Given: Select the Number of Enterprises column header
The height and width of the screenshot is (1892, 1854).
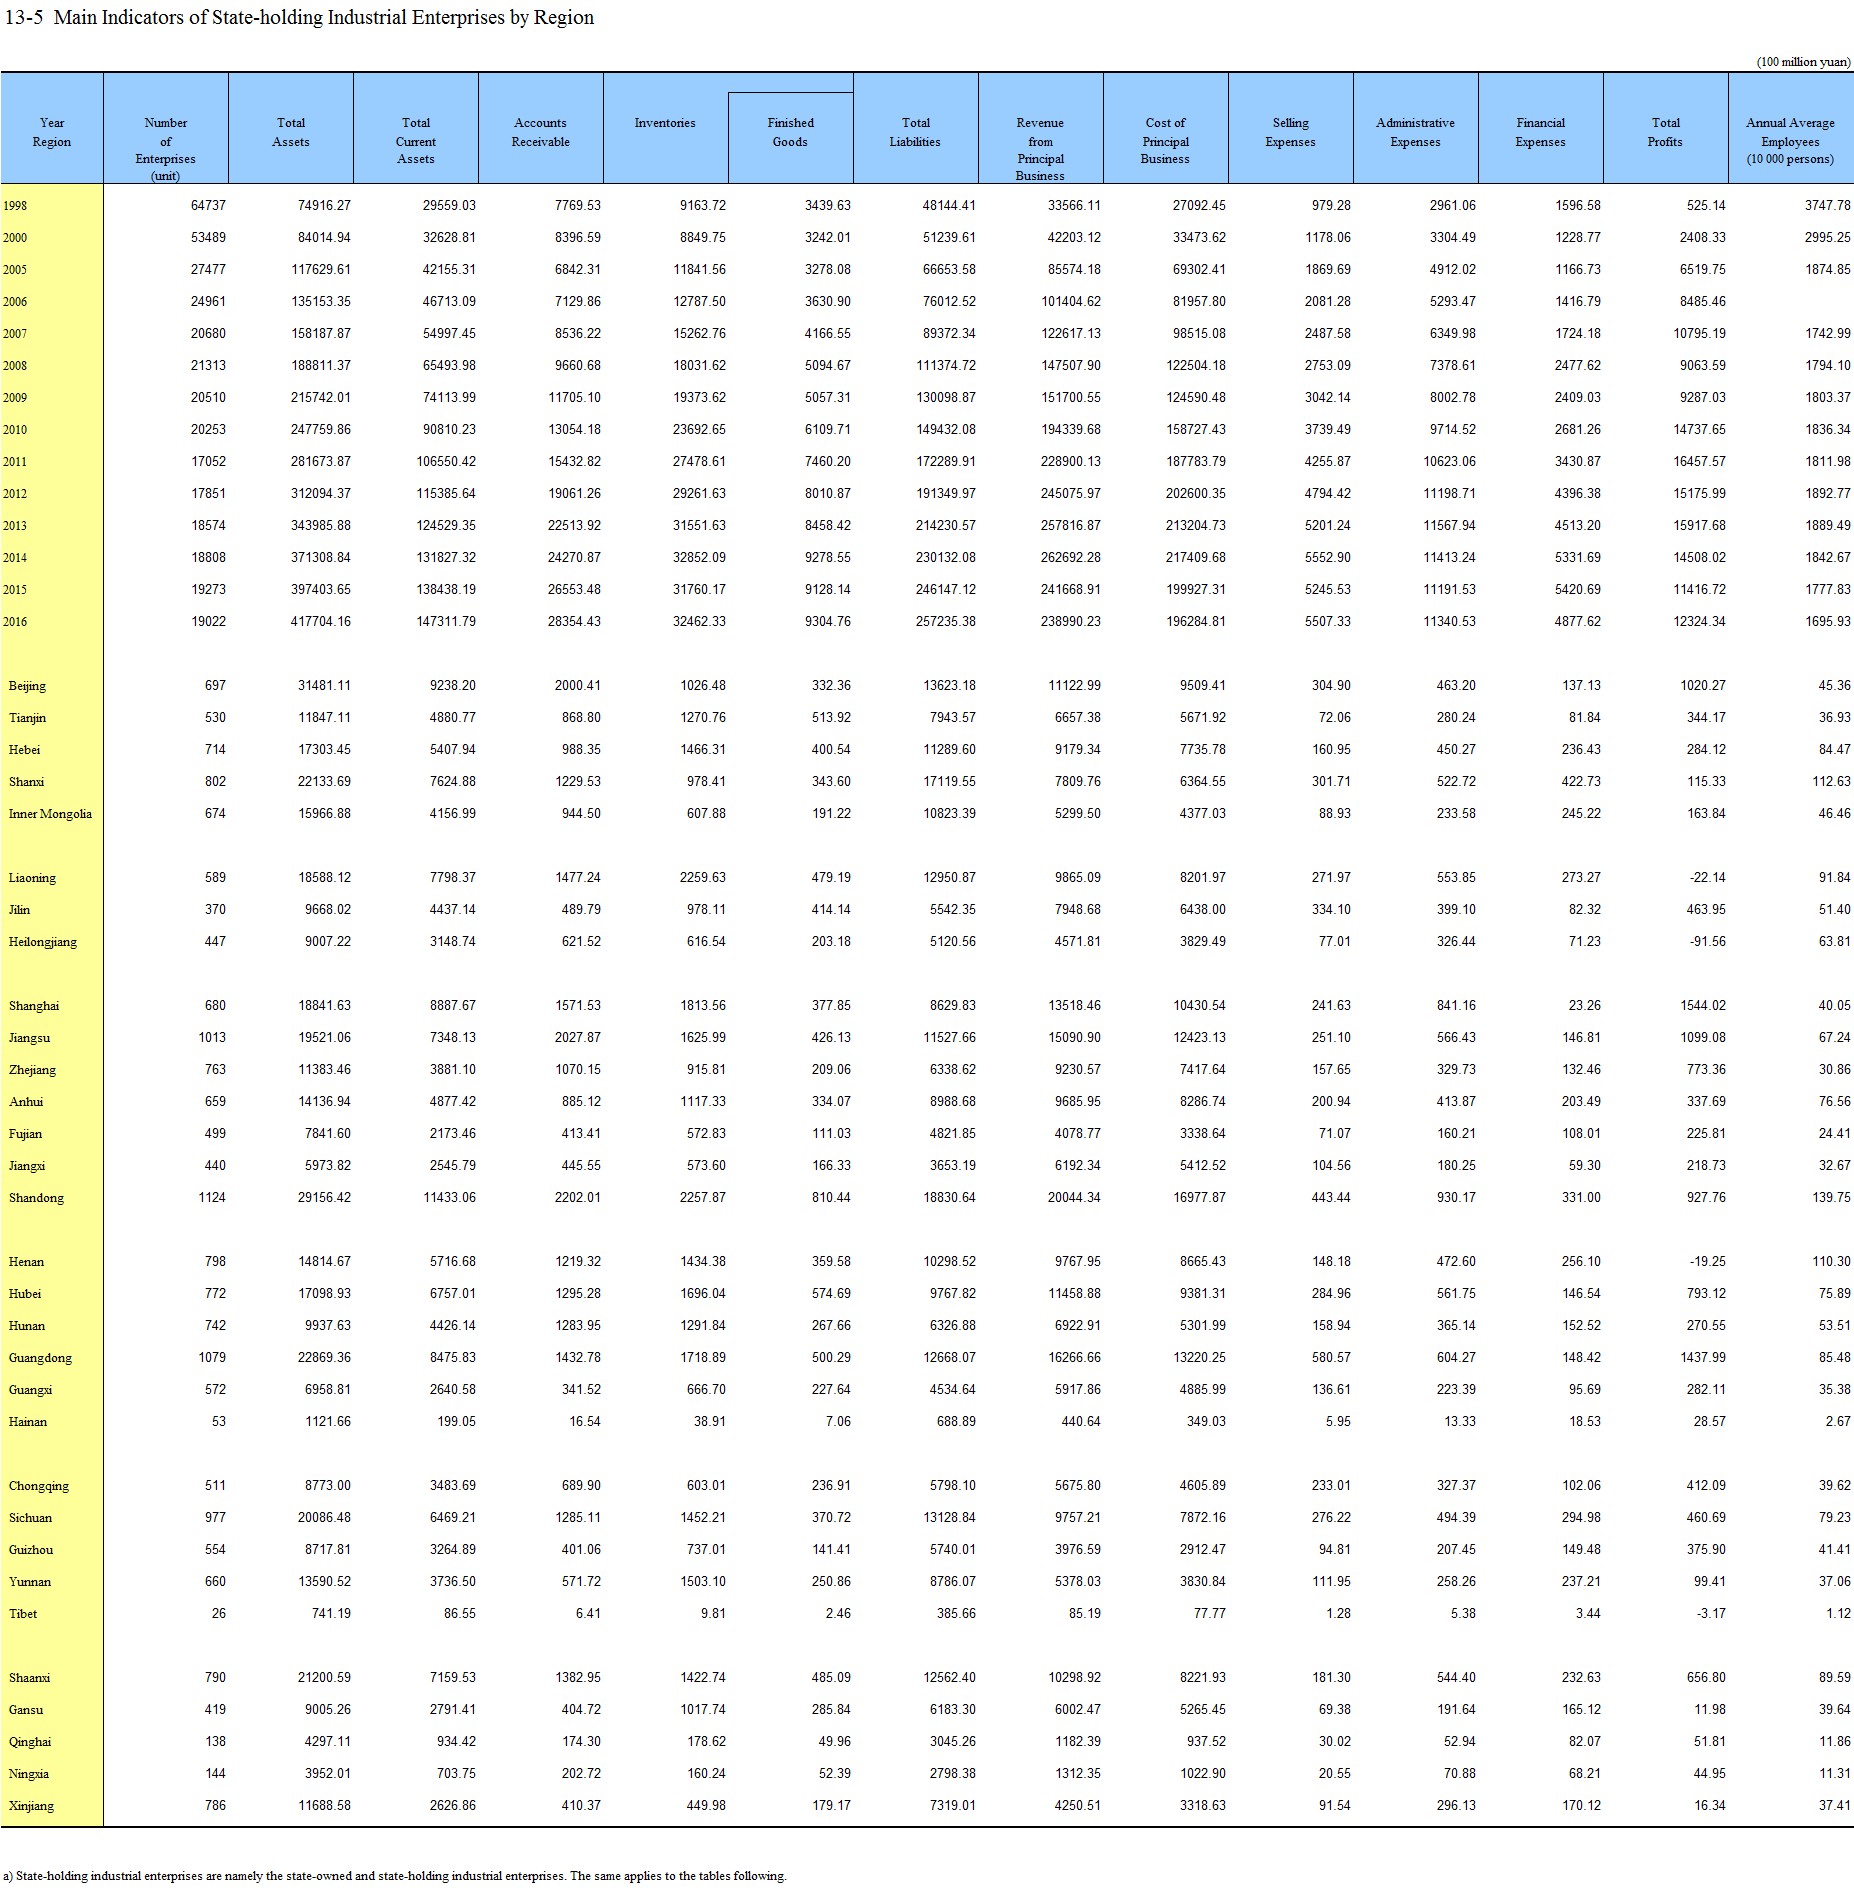Looking at the screenshot, I should [x=165, y=148].
